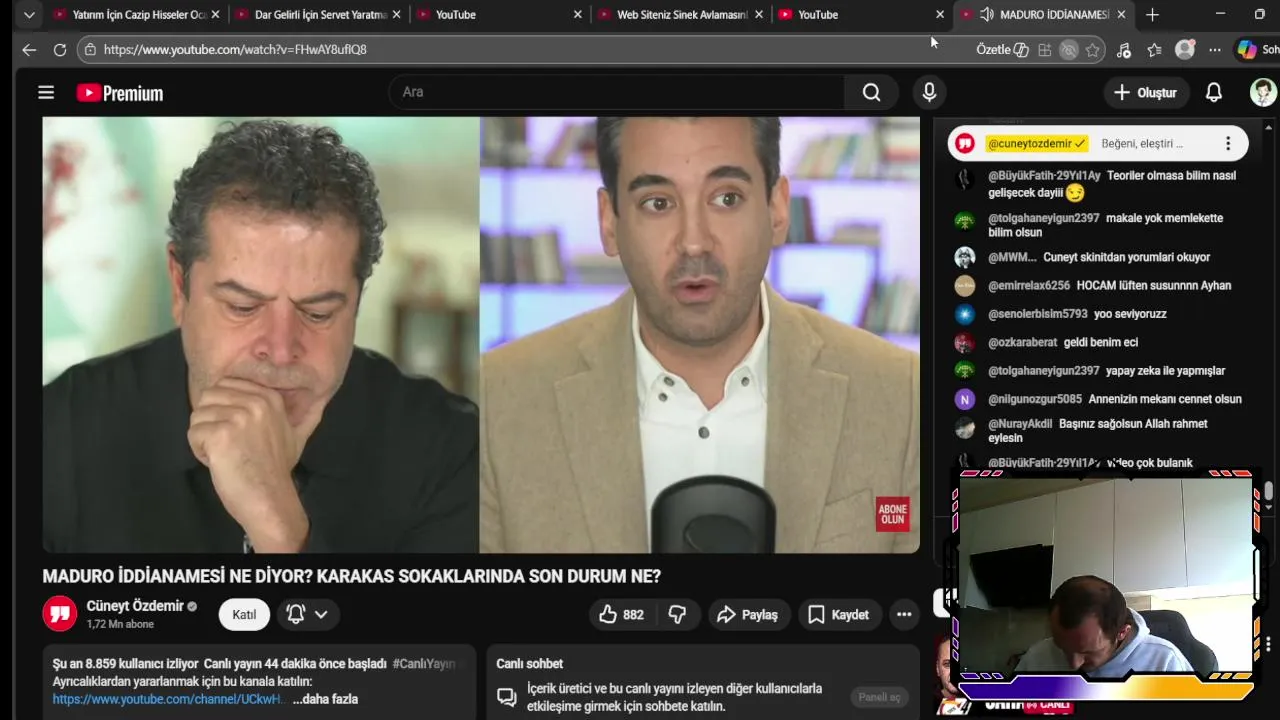Click the #CanlıYayın hashtag
Screen dimensions: 1280x720
[423, 663]
